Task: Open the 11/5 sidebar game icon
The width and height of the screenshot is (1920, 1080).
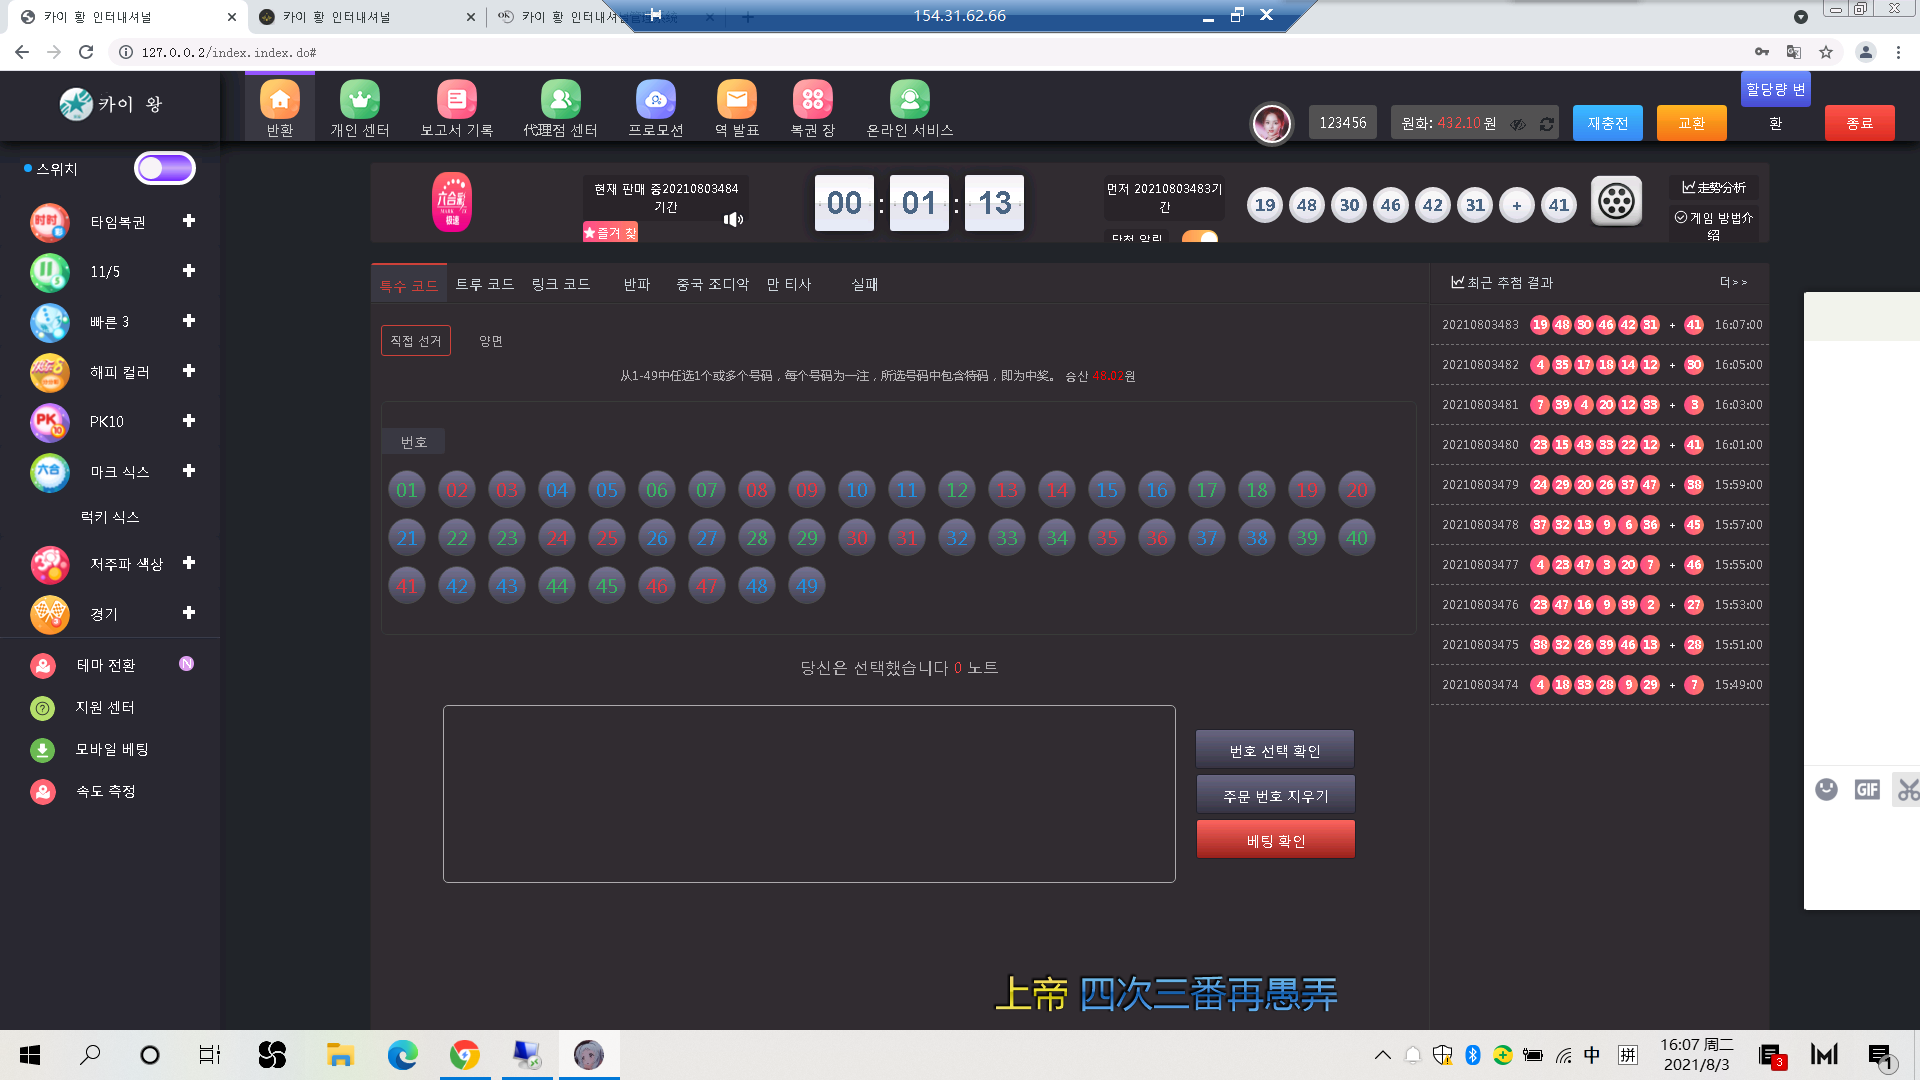Action: (50, 272)
